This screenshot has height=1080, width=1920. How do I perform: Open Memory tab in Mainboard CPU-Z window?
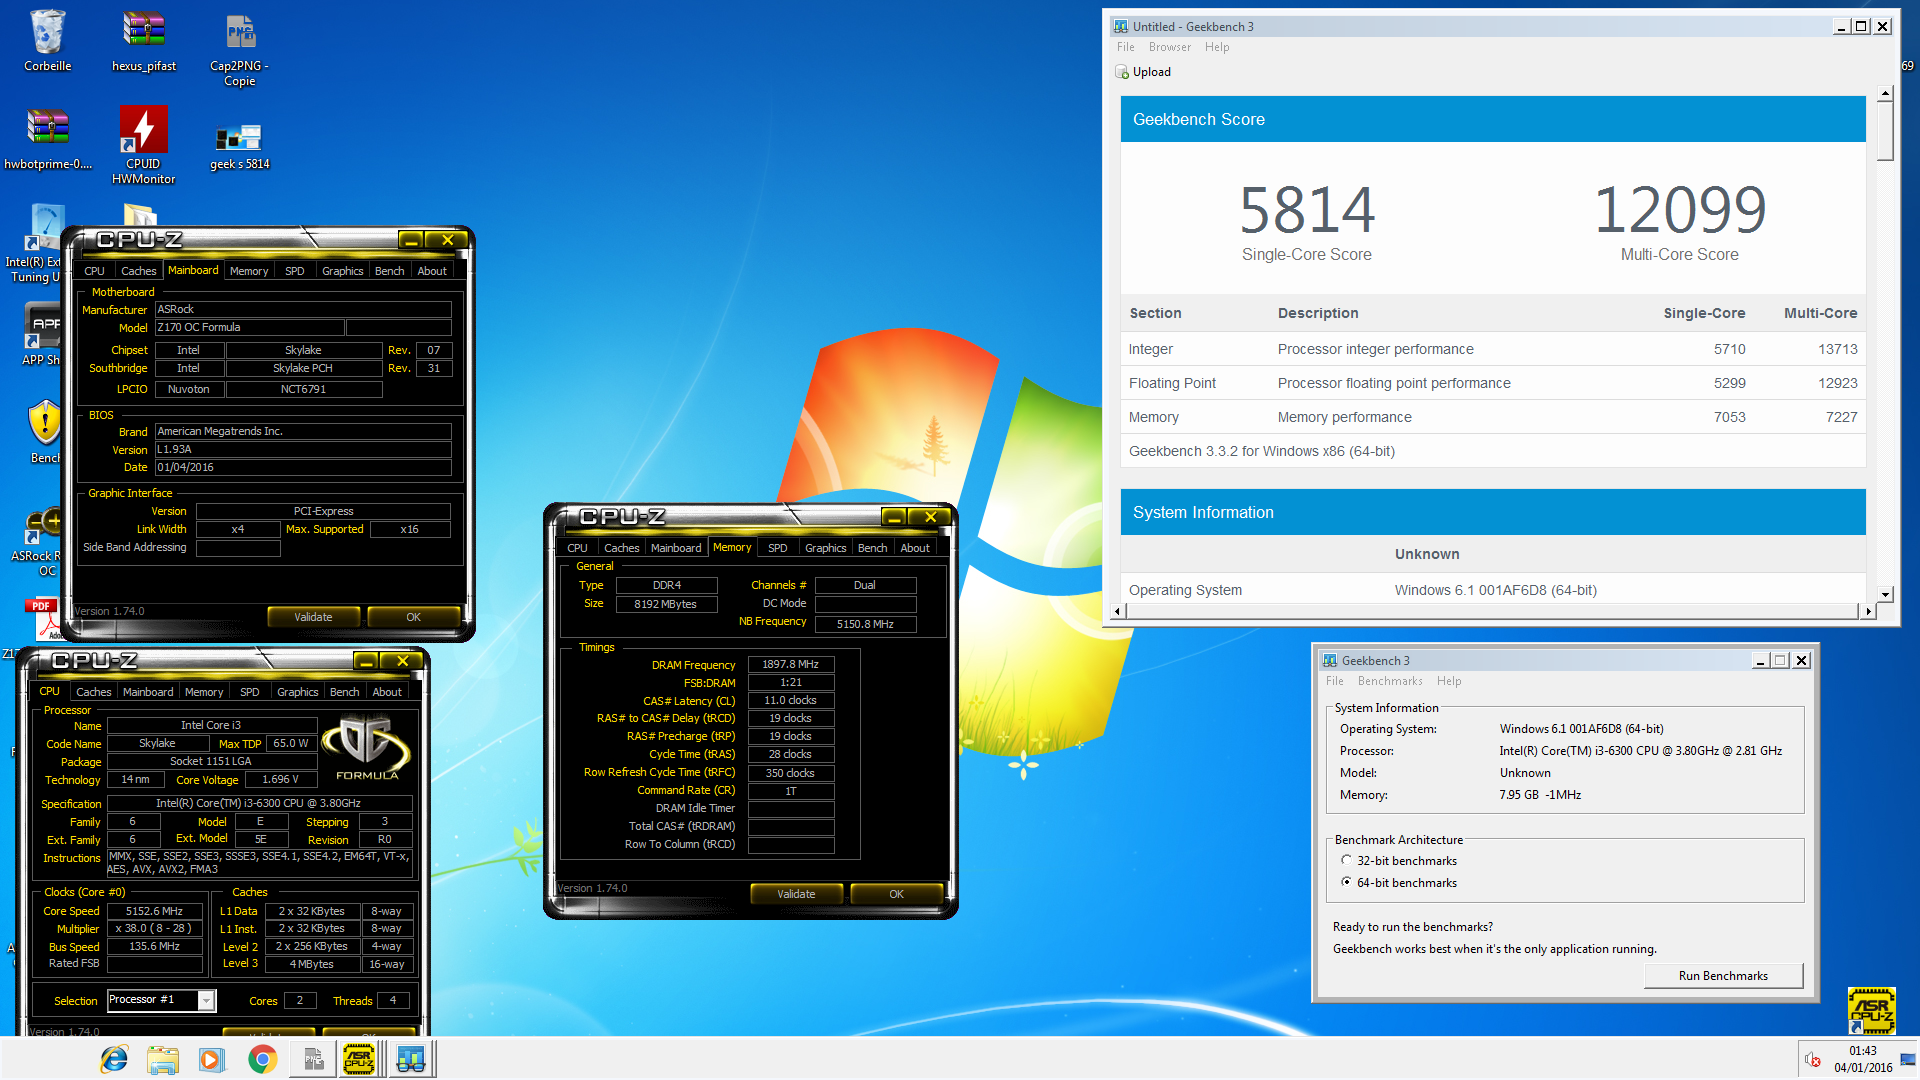(249, 271)
